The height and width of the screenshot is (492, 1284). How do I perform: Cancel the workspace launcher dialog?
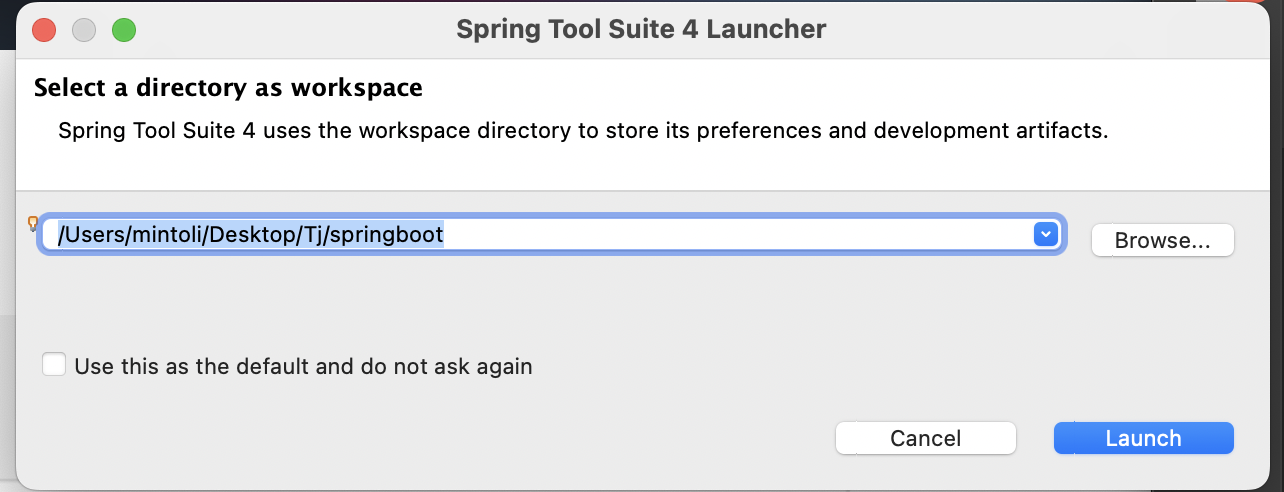click(x=925, y=438)
